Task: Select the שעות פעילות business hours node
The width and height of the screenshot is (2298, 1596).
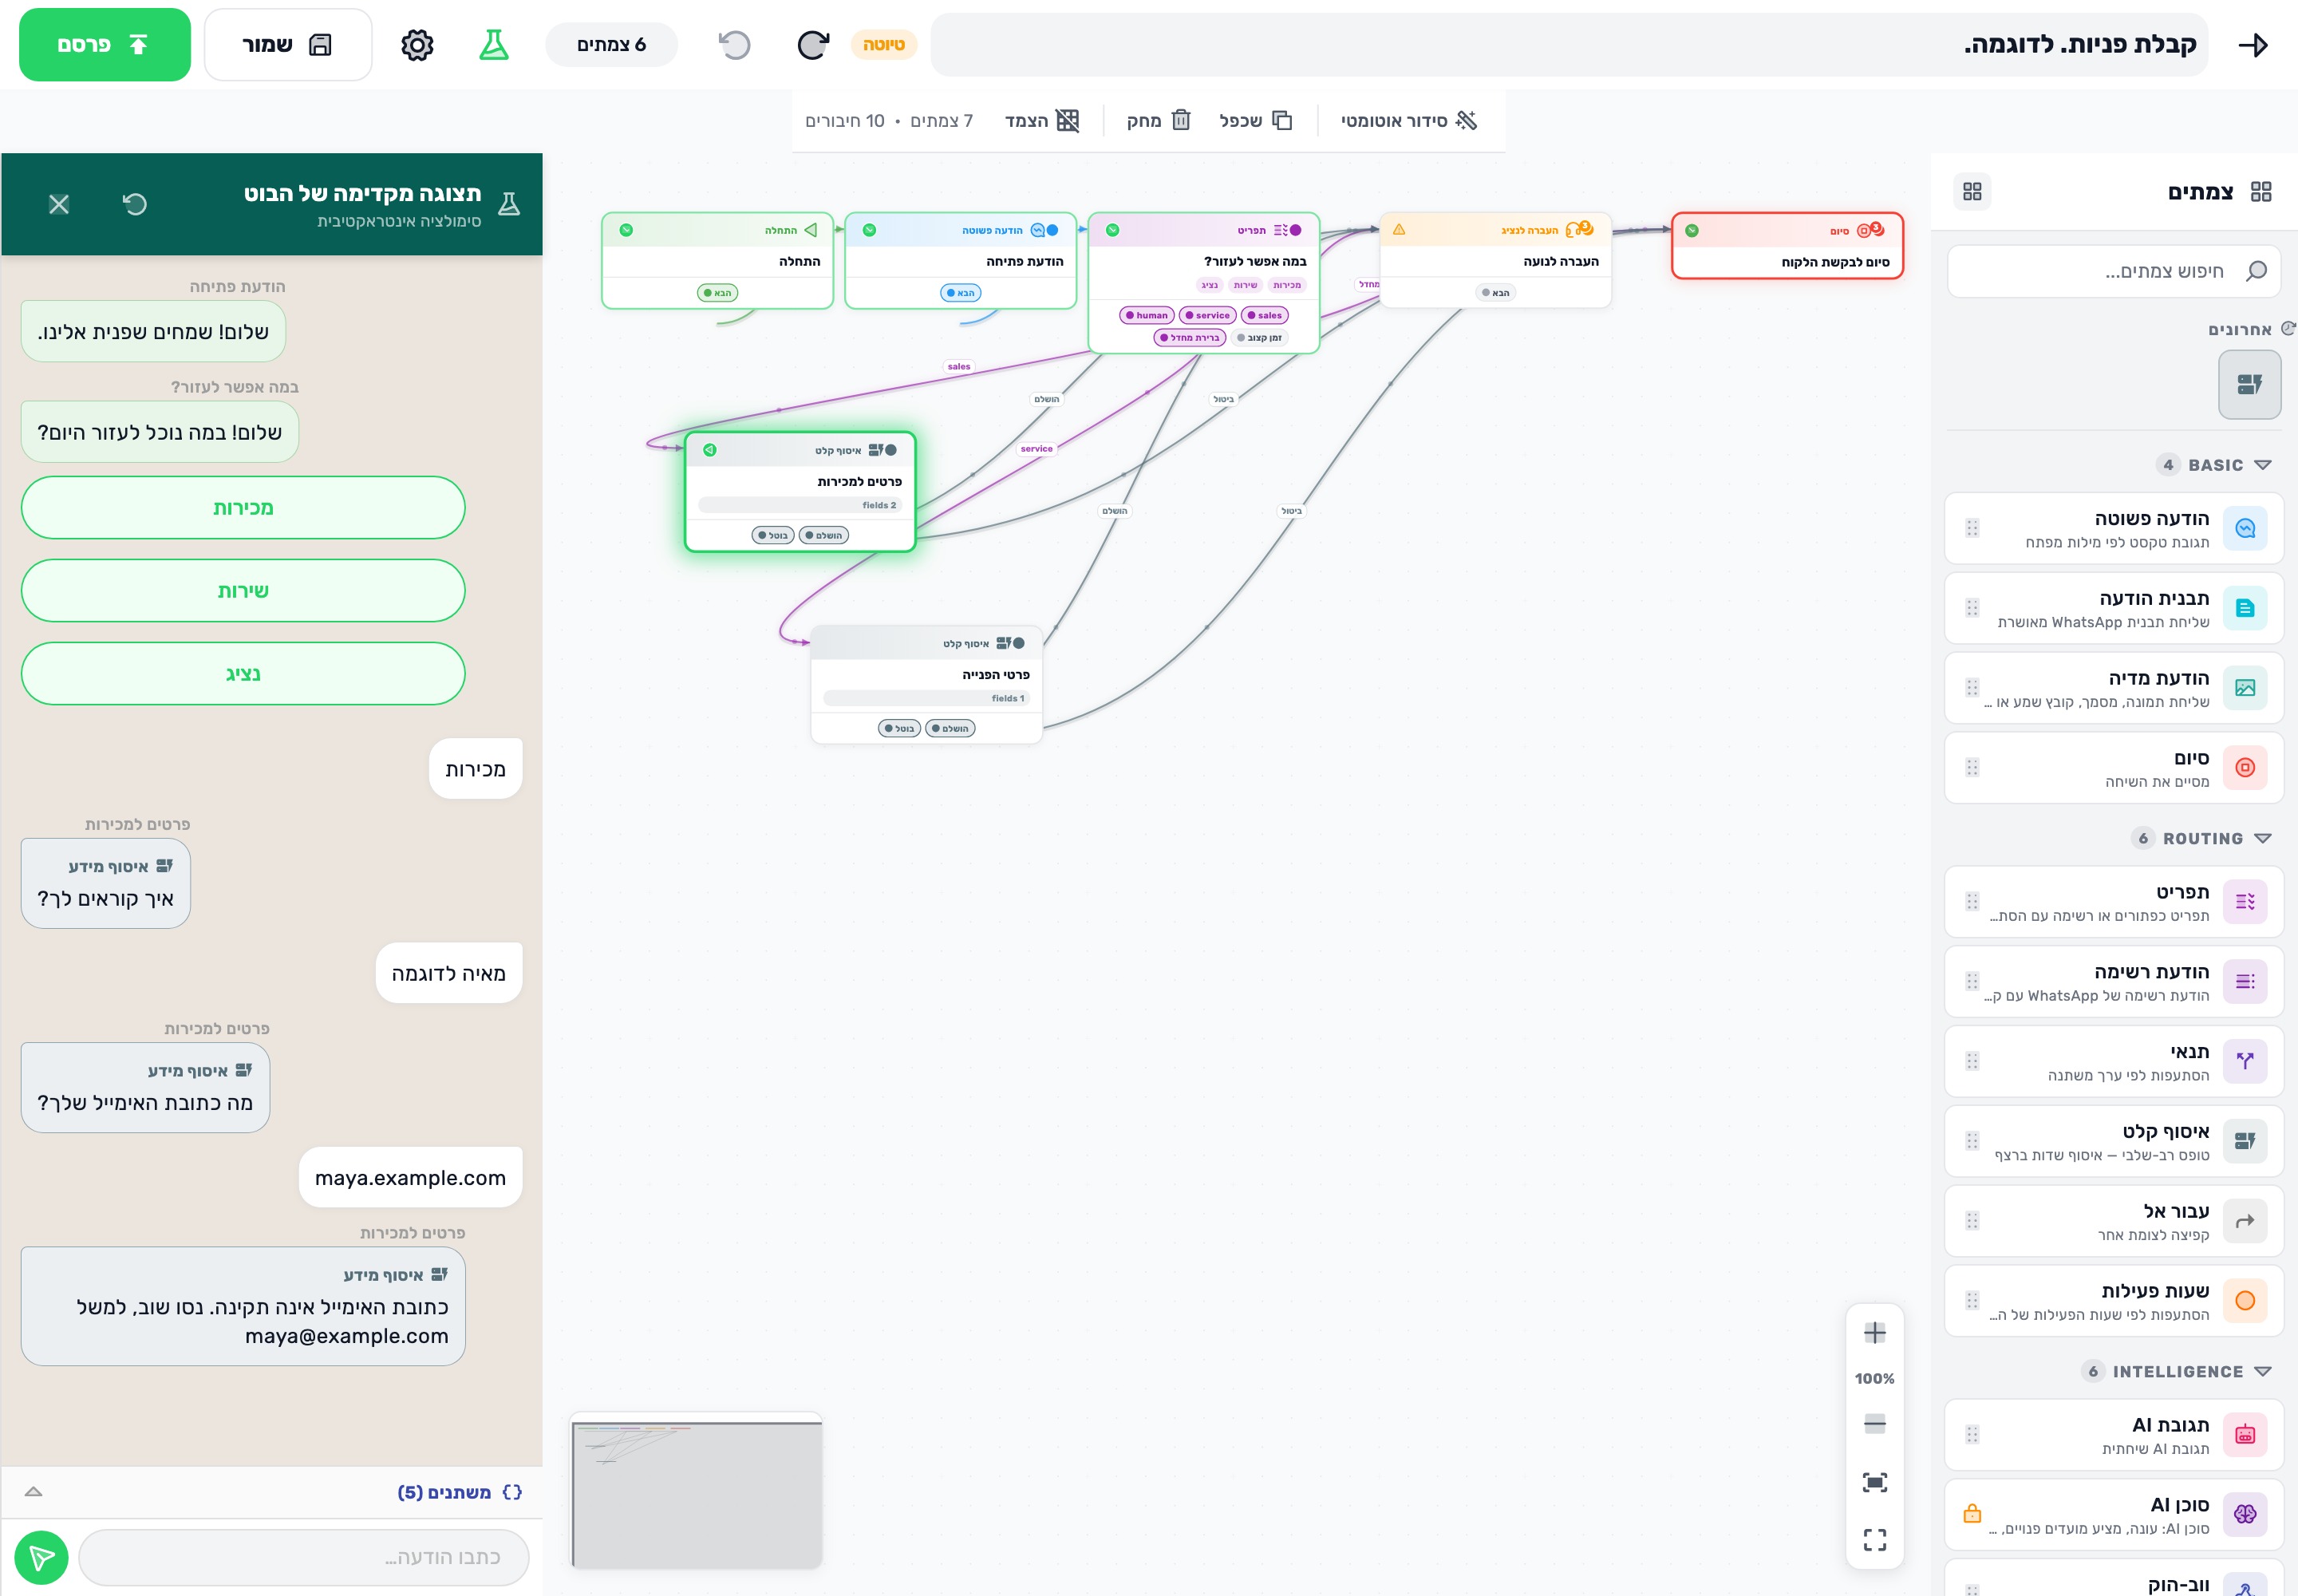Action: pos(2114,1301)
